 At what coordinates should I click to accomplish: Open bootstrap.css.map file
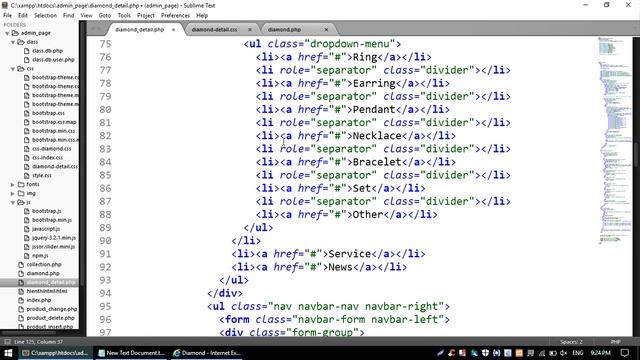click(x=54, y=122)
